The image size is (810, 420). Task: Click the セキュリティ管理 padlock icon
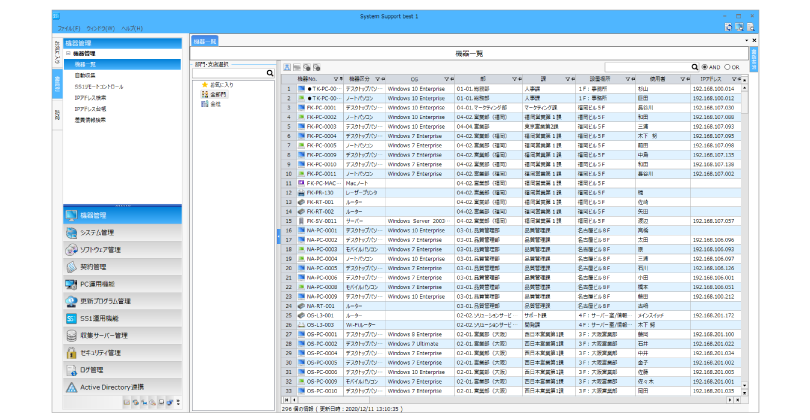click(71, 352)
